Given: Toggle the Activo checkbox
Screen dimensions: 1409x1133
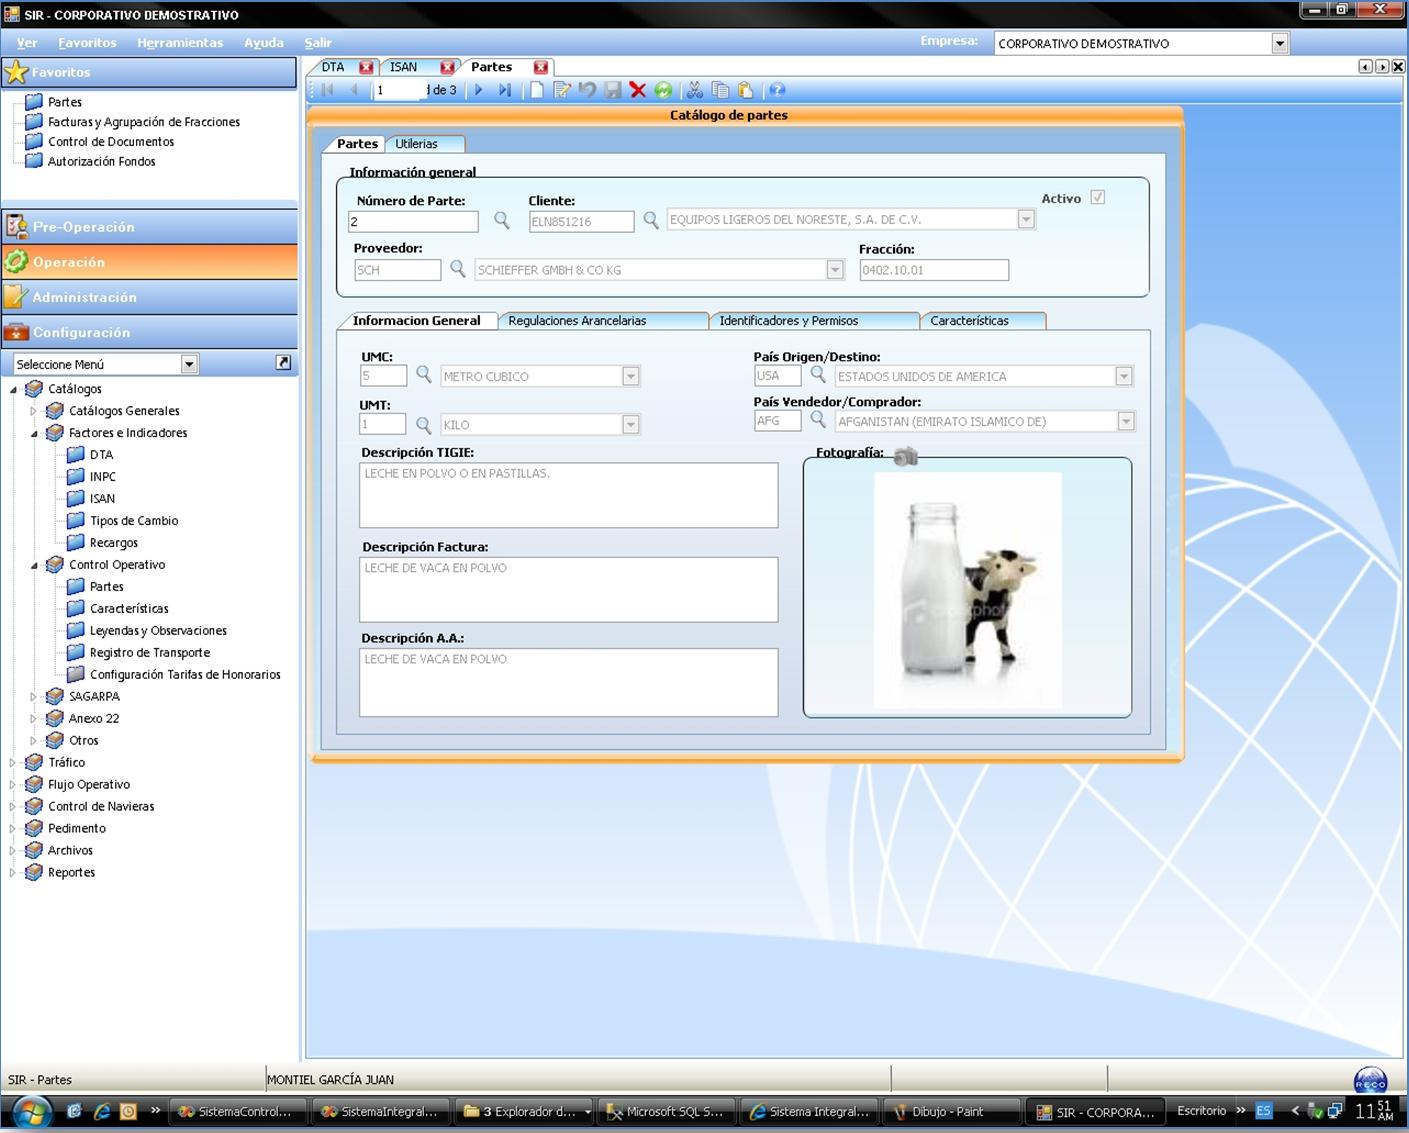Looking at the screenshot, I should 1097,198.
